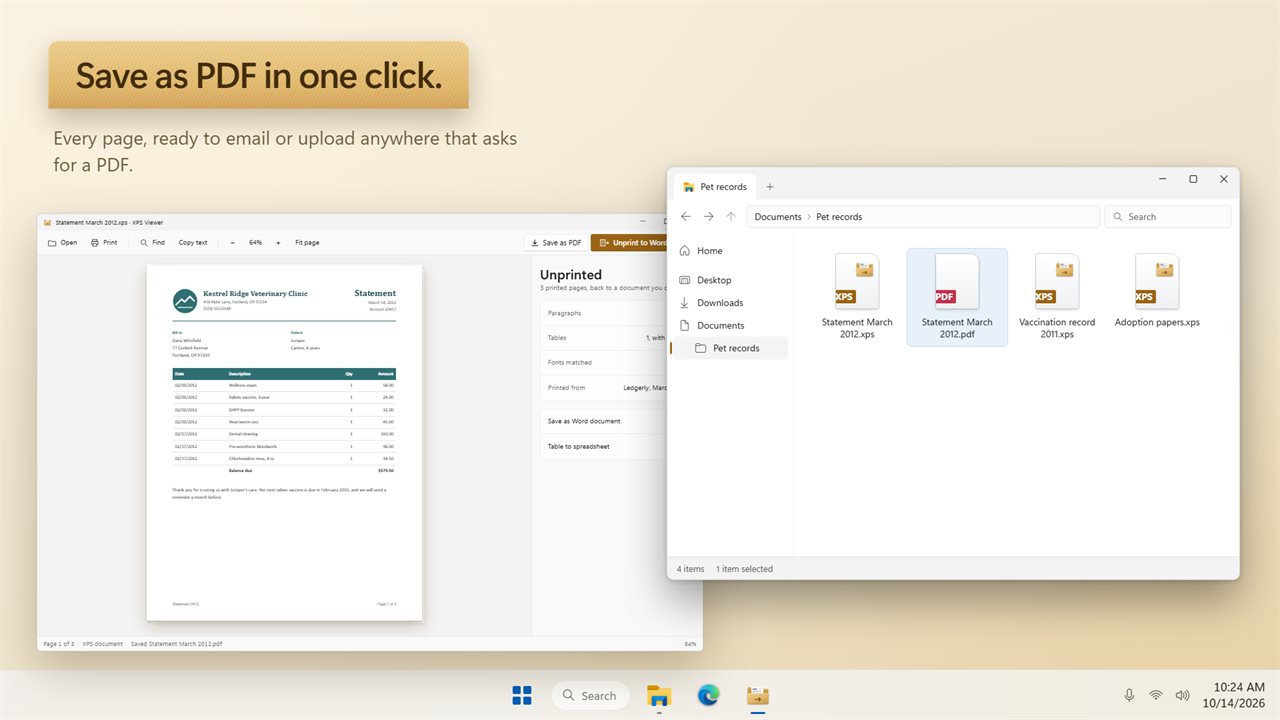Click the taskbar Search box
The width and height of the screenshot is (1280, 720).
point(591,695)
